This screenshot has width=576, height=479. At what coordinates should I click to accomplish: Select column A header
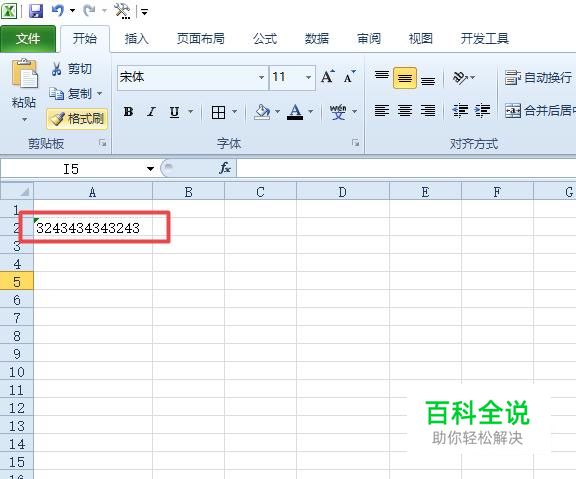click(x=93, y=192)
